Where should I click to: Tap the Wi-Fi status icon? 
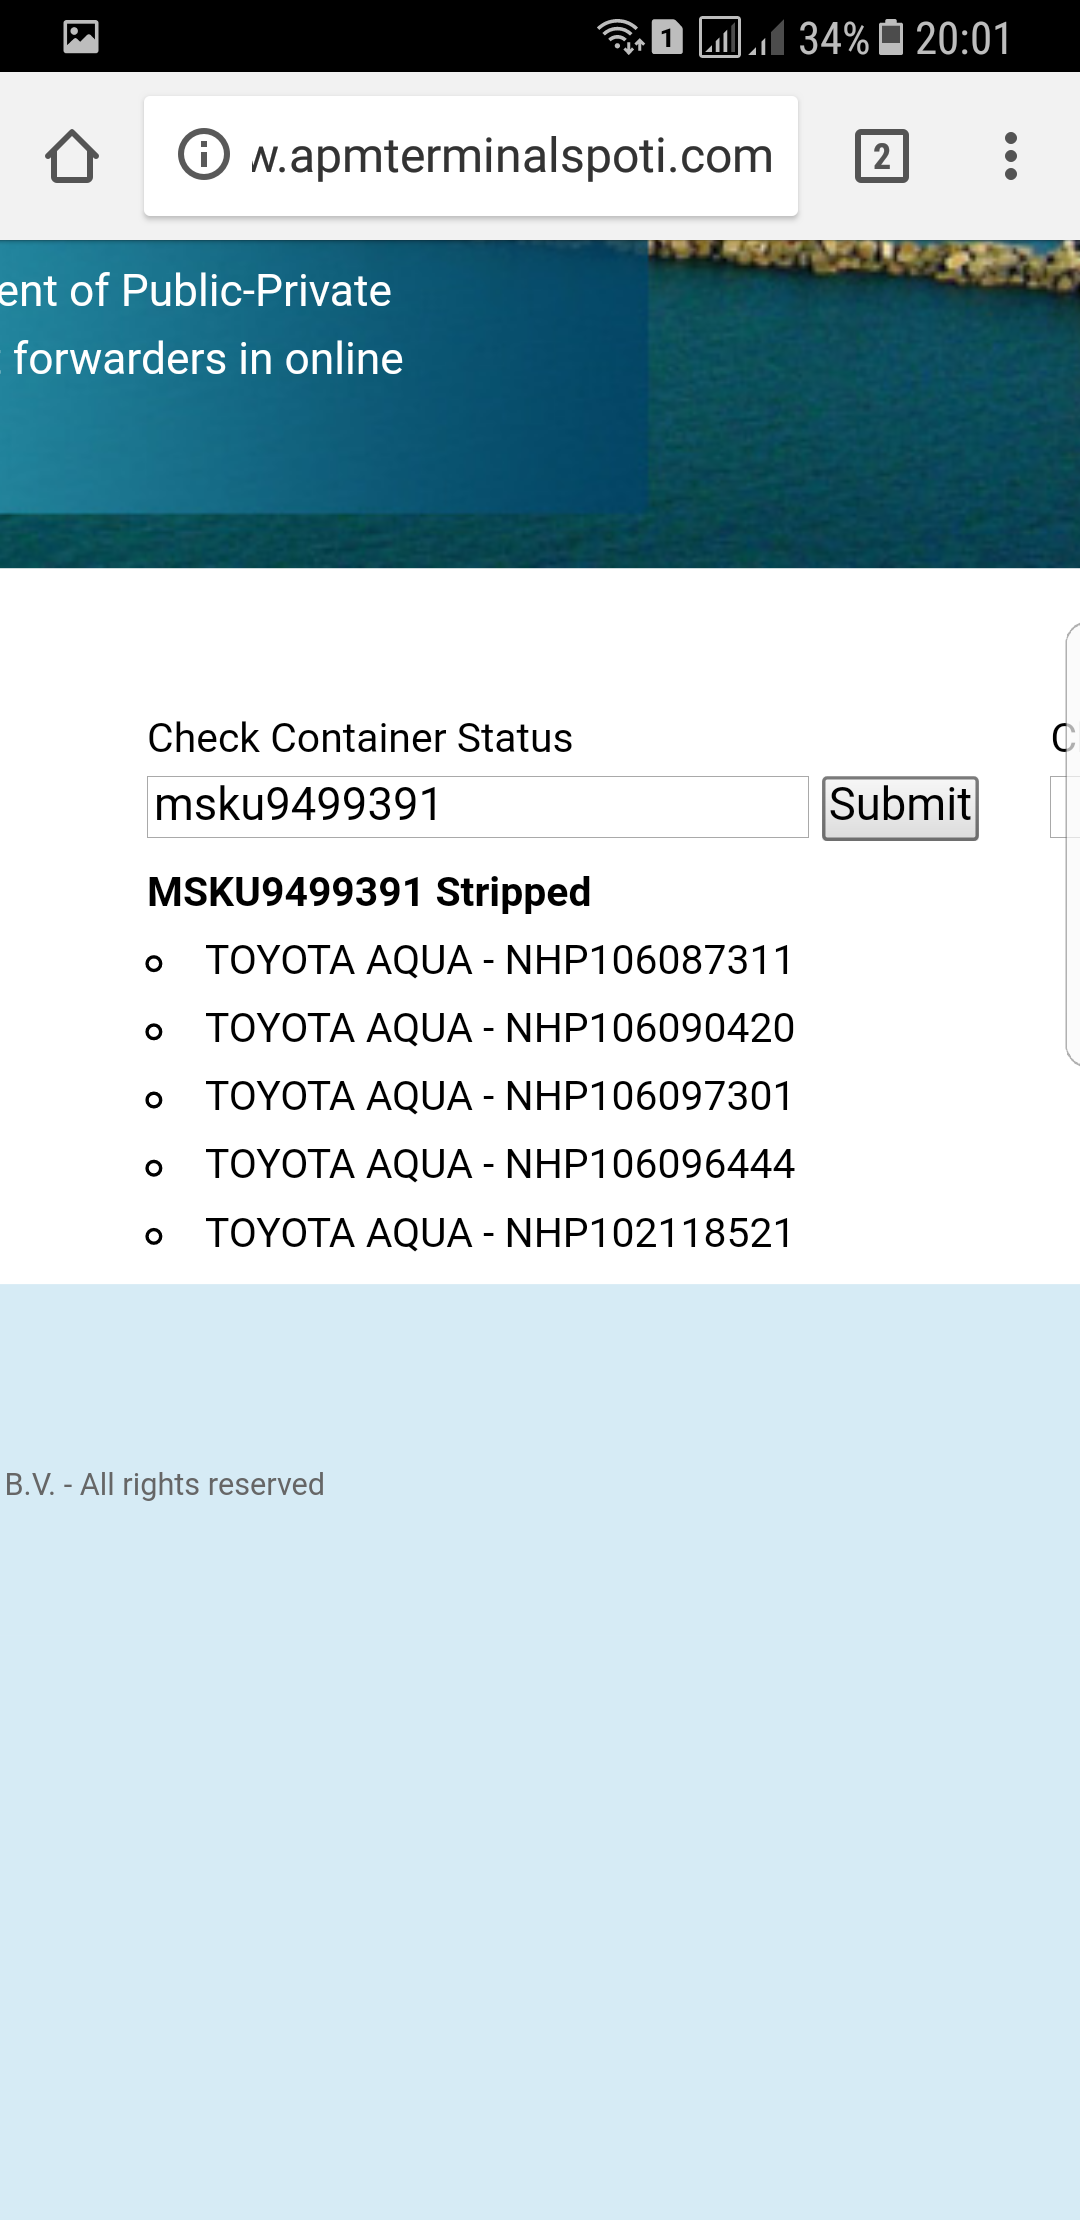[619, 37]
